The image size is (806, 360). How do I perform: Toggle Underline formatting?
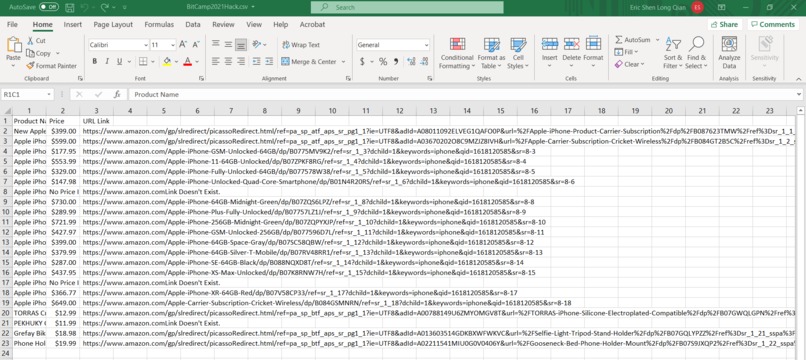pos(119,62)
